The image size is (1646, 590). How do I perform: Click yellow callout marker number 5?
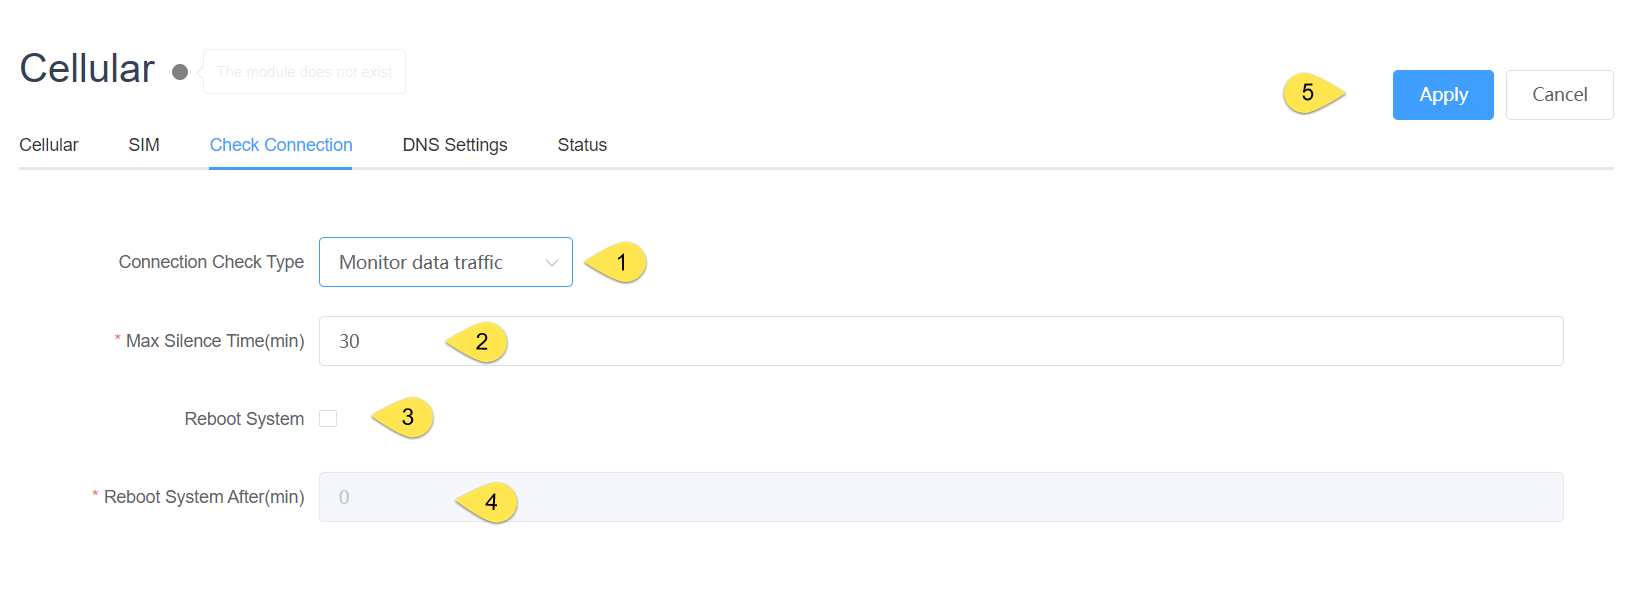pyautogui.click(x=1310, y=93)
